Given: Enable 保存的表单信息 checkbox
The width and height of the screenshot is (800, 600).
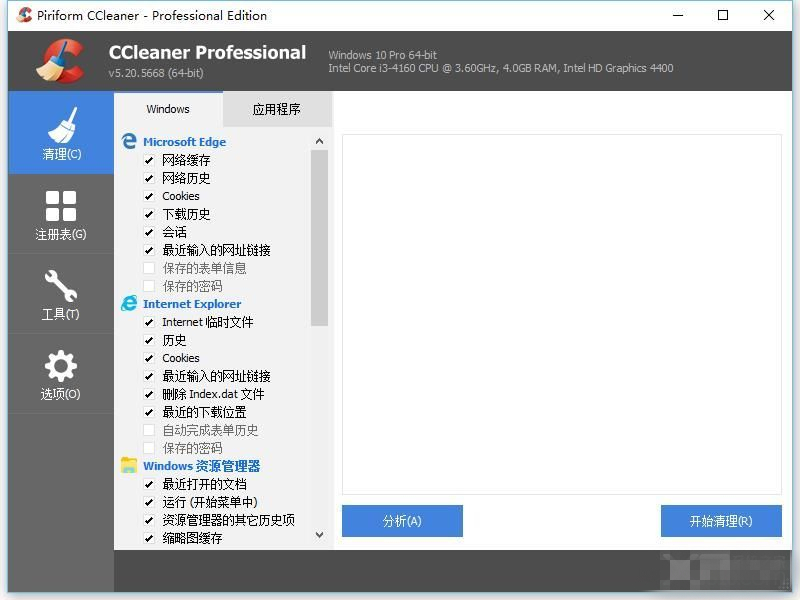Looking at the screenshot, I should pos(149,268).
